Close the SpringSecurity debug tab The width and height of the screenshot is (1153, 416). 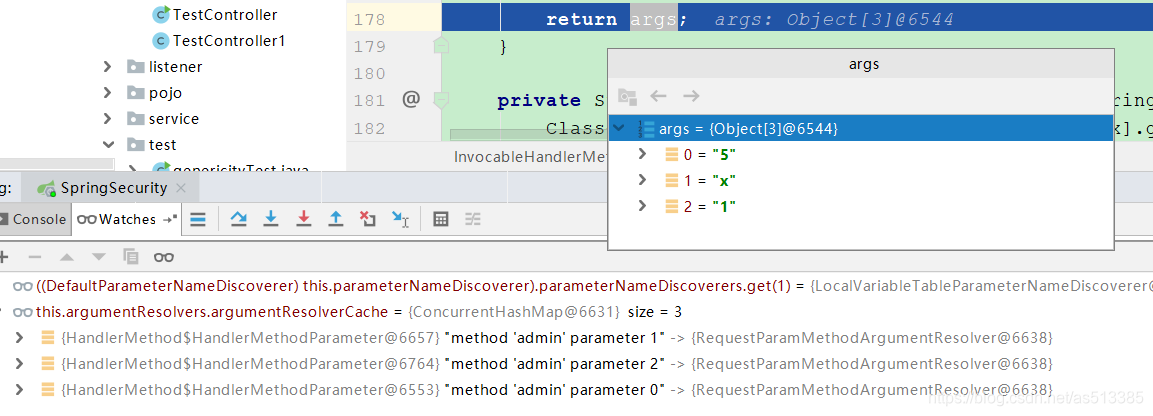(x=182, y=188)
